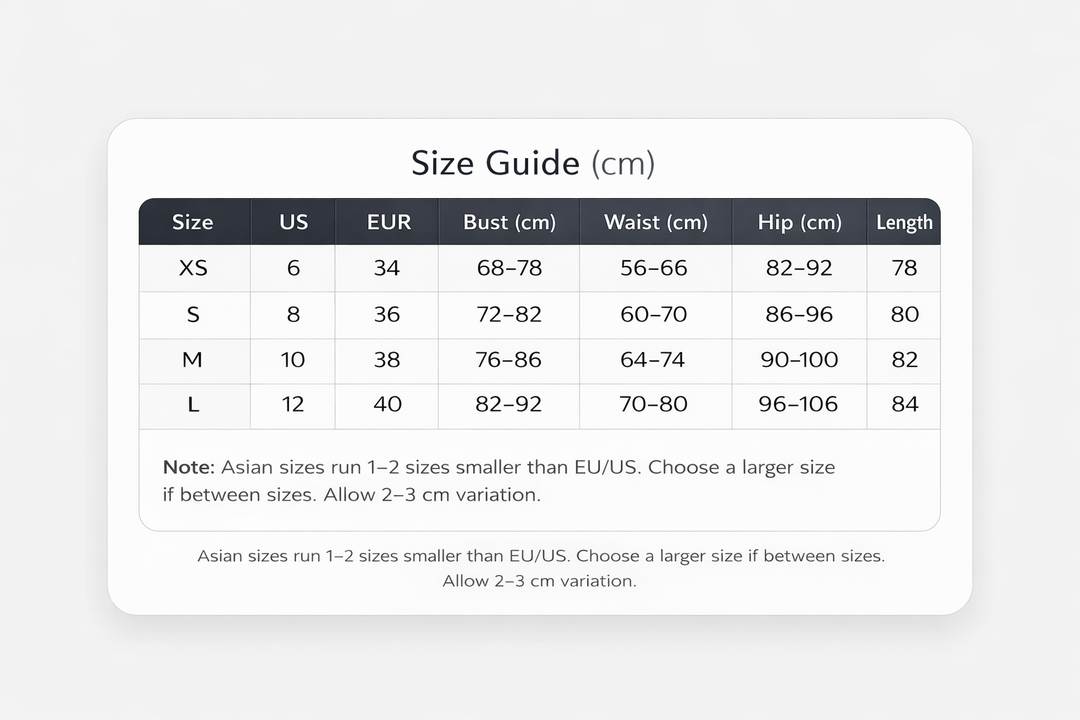This screenshot has width=1080, height=720.
Task: Select the Length value 84 for size L
Action: pyautogui.click(x=904, y=405)
